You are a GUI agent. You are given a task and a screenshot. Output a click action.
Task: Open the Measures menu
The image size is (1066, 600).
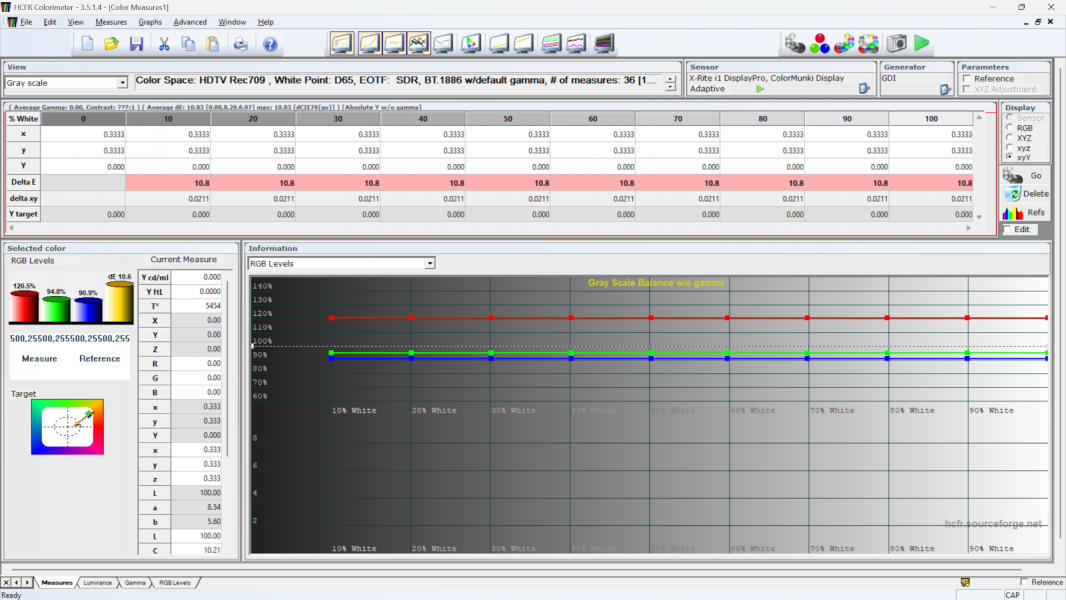tap(111, 22)
